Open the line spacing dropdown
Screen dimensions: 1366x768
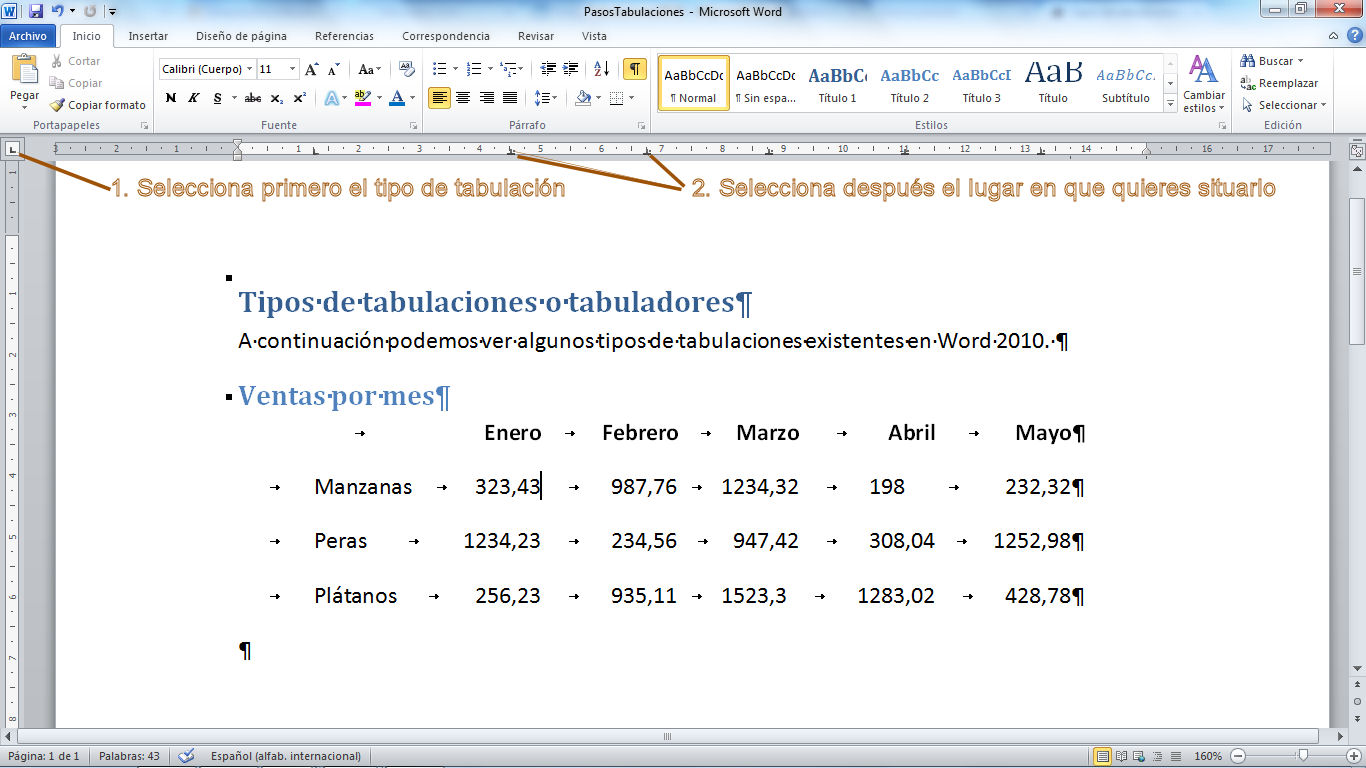click(546, 98)
